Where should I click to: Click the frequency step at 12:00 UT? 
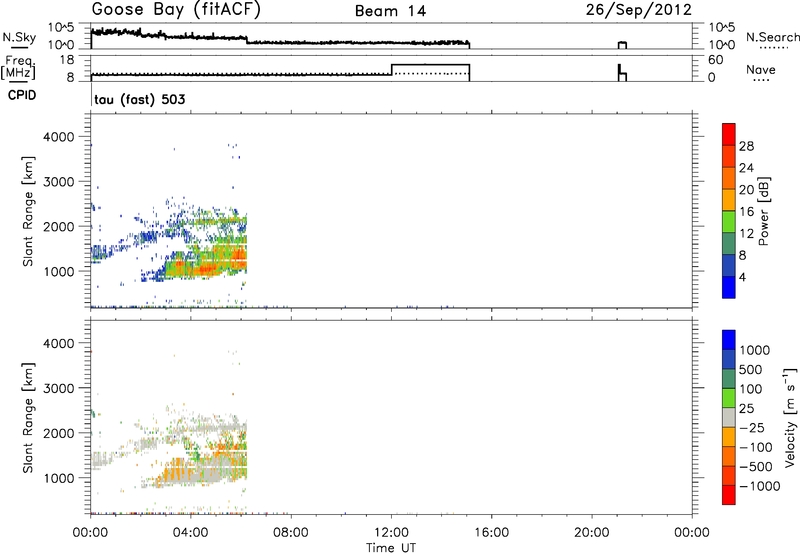tap(391, 69)
